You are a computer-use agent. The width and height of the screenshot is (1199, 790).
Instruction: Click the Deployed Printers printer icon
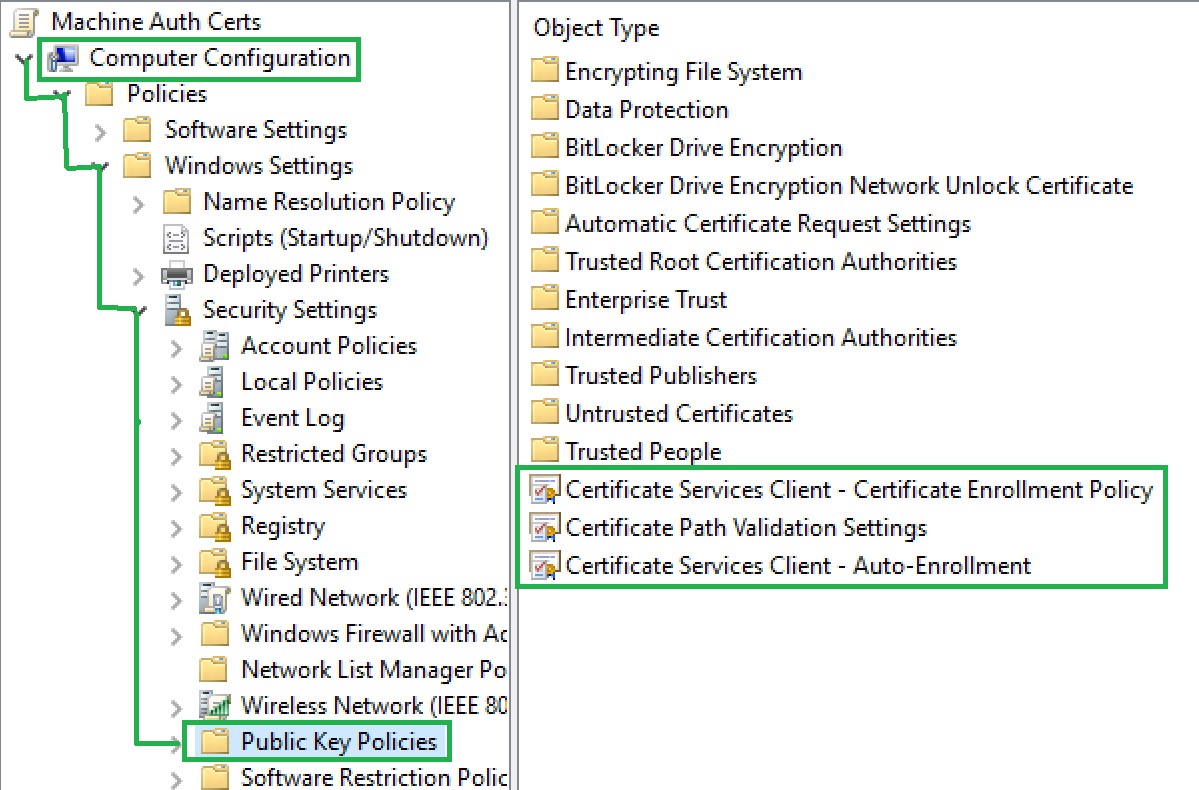177,274
